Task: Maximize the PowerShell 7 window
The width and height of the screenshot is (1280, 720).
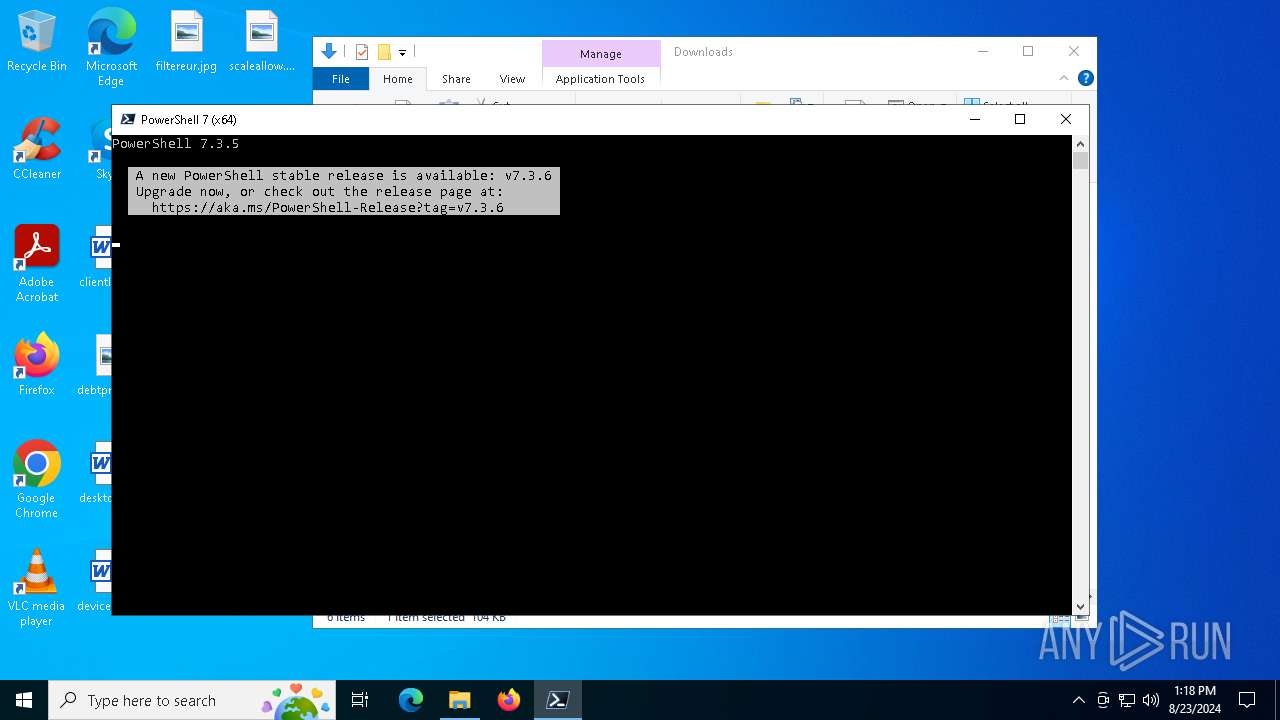Action: [1020, 119]
